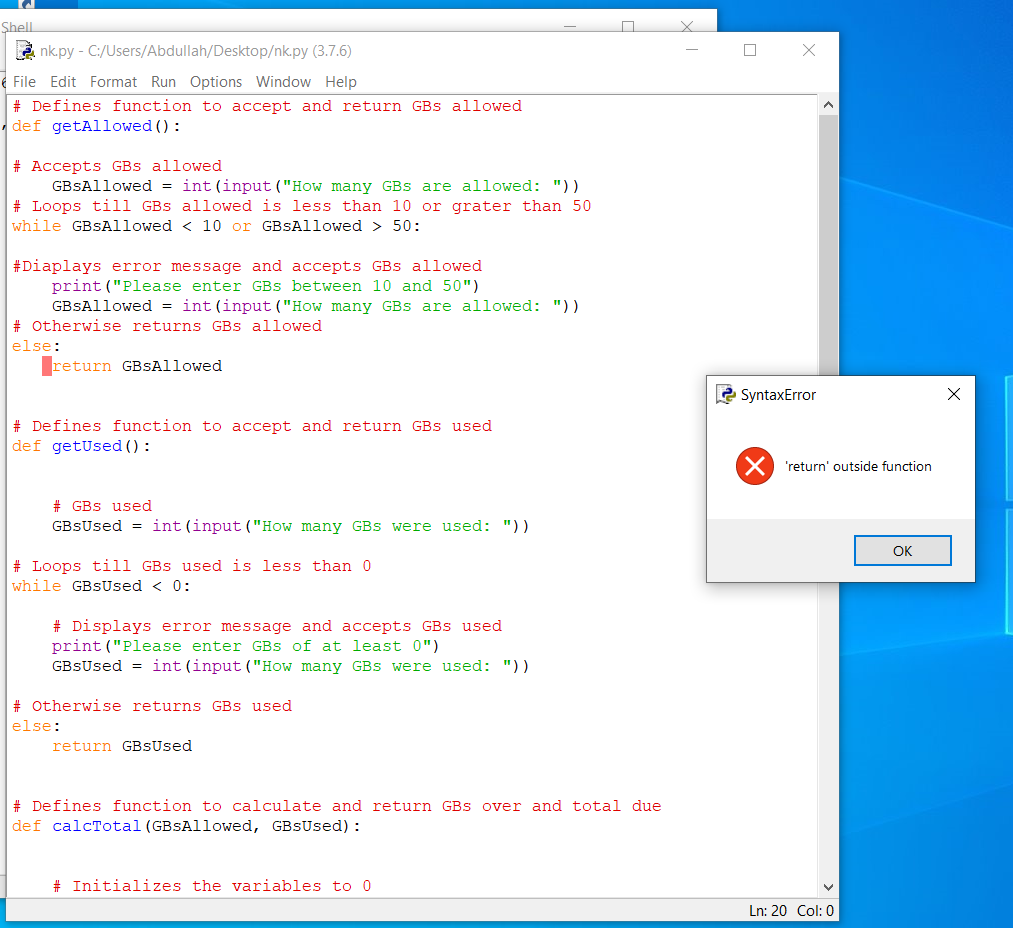Click the Python icon on the SyntaxError dialog
Image resolution: width=1013 pixels, height=928 pixels.
(724, 394)
